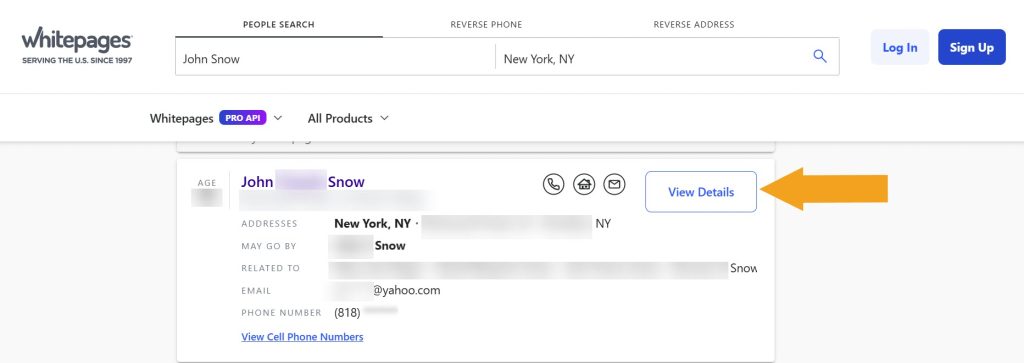
Task: Click the MAY GO BY label
Action: [x=269, y=246]
